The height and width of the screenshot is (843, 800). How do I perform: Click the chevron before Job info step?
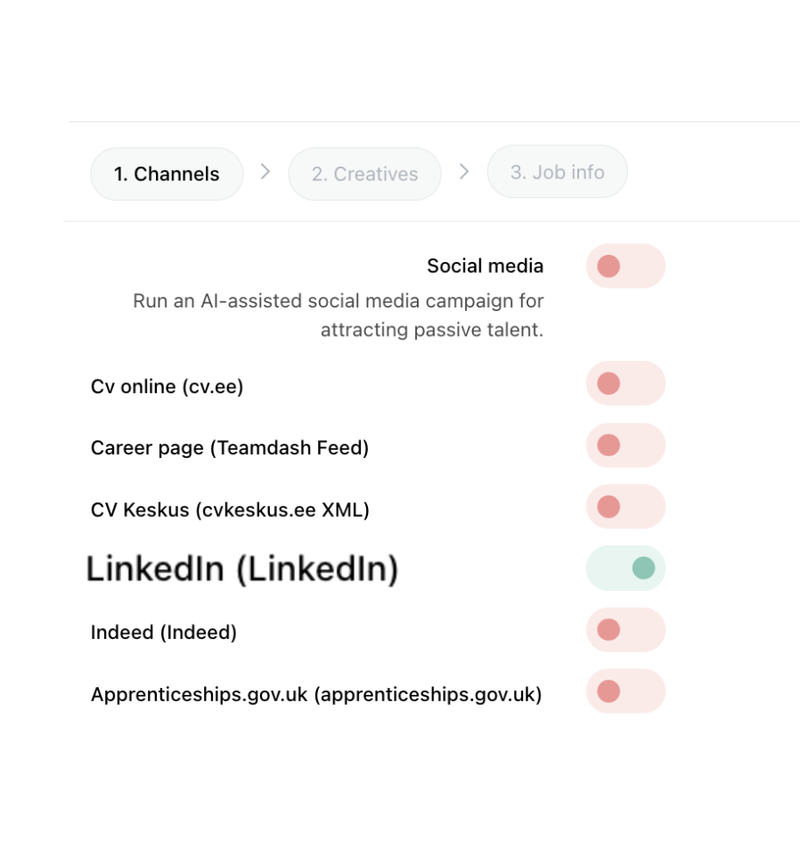(464, 172)
